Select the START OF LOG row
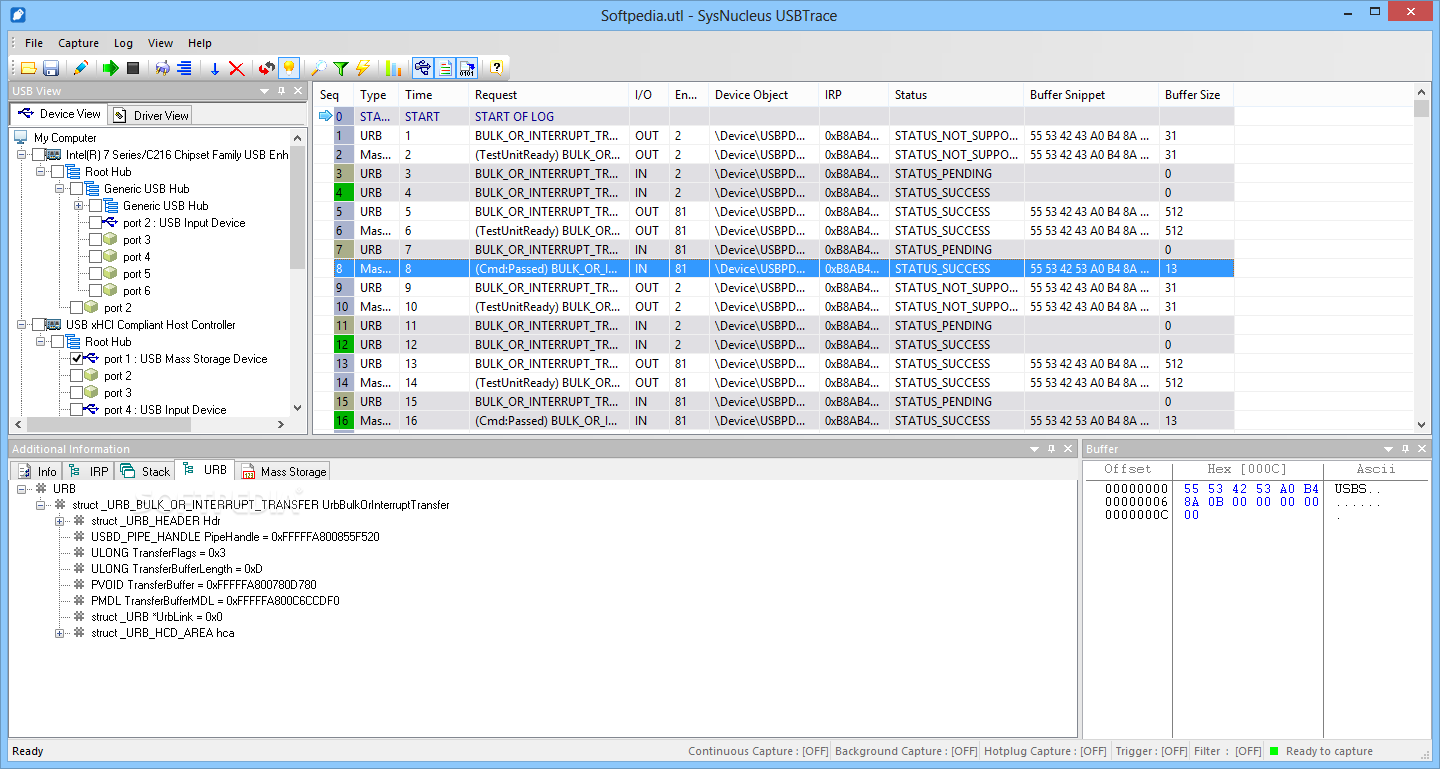Screen dimensions: 1440x769 coord(774,117)
